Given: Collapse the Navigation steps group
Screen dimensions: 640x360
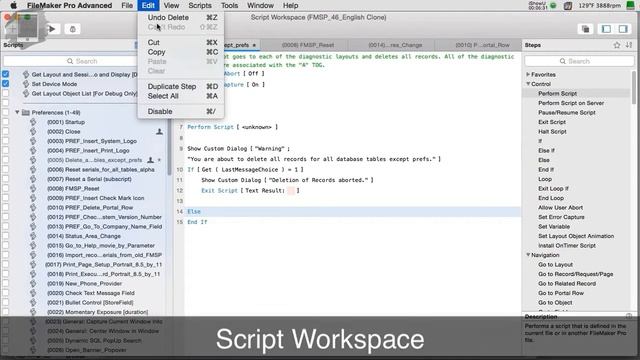Looking at the screenshot, I should 528,255.
